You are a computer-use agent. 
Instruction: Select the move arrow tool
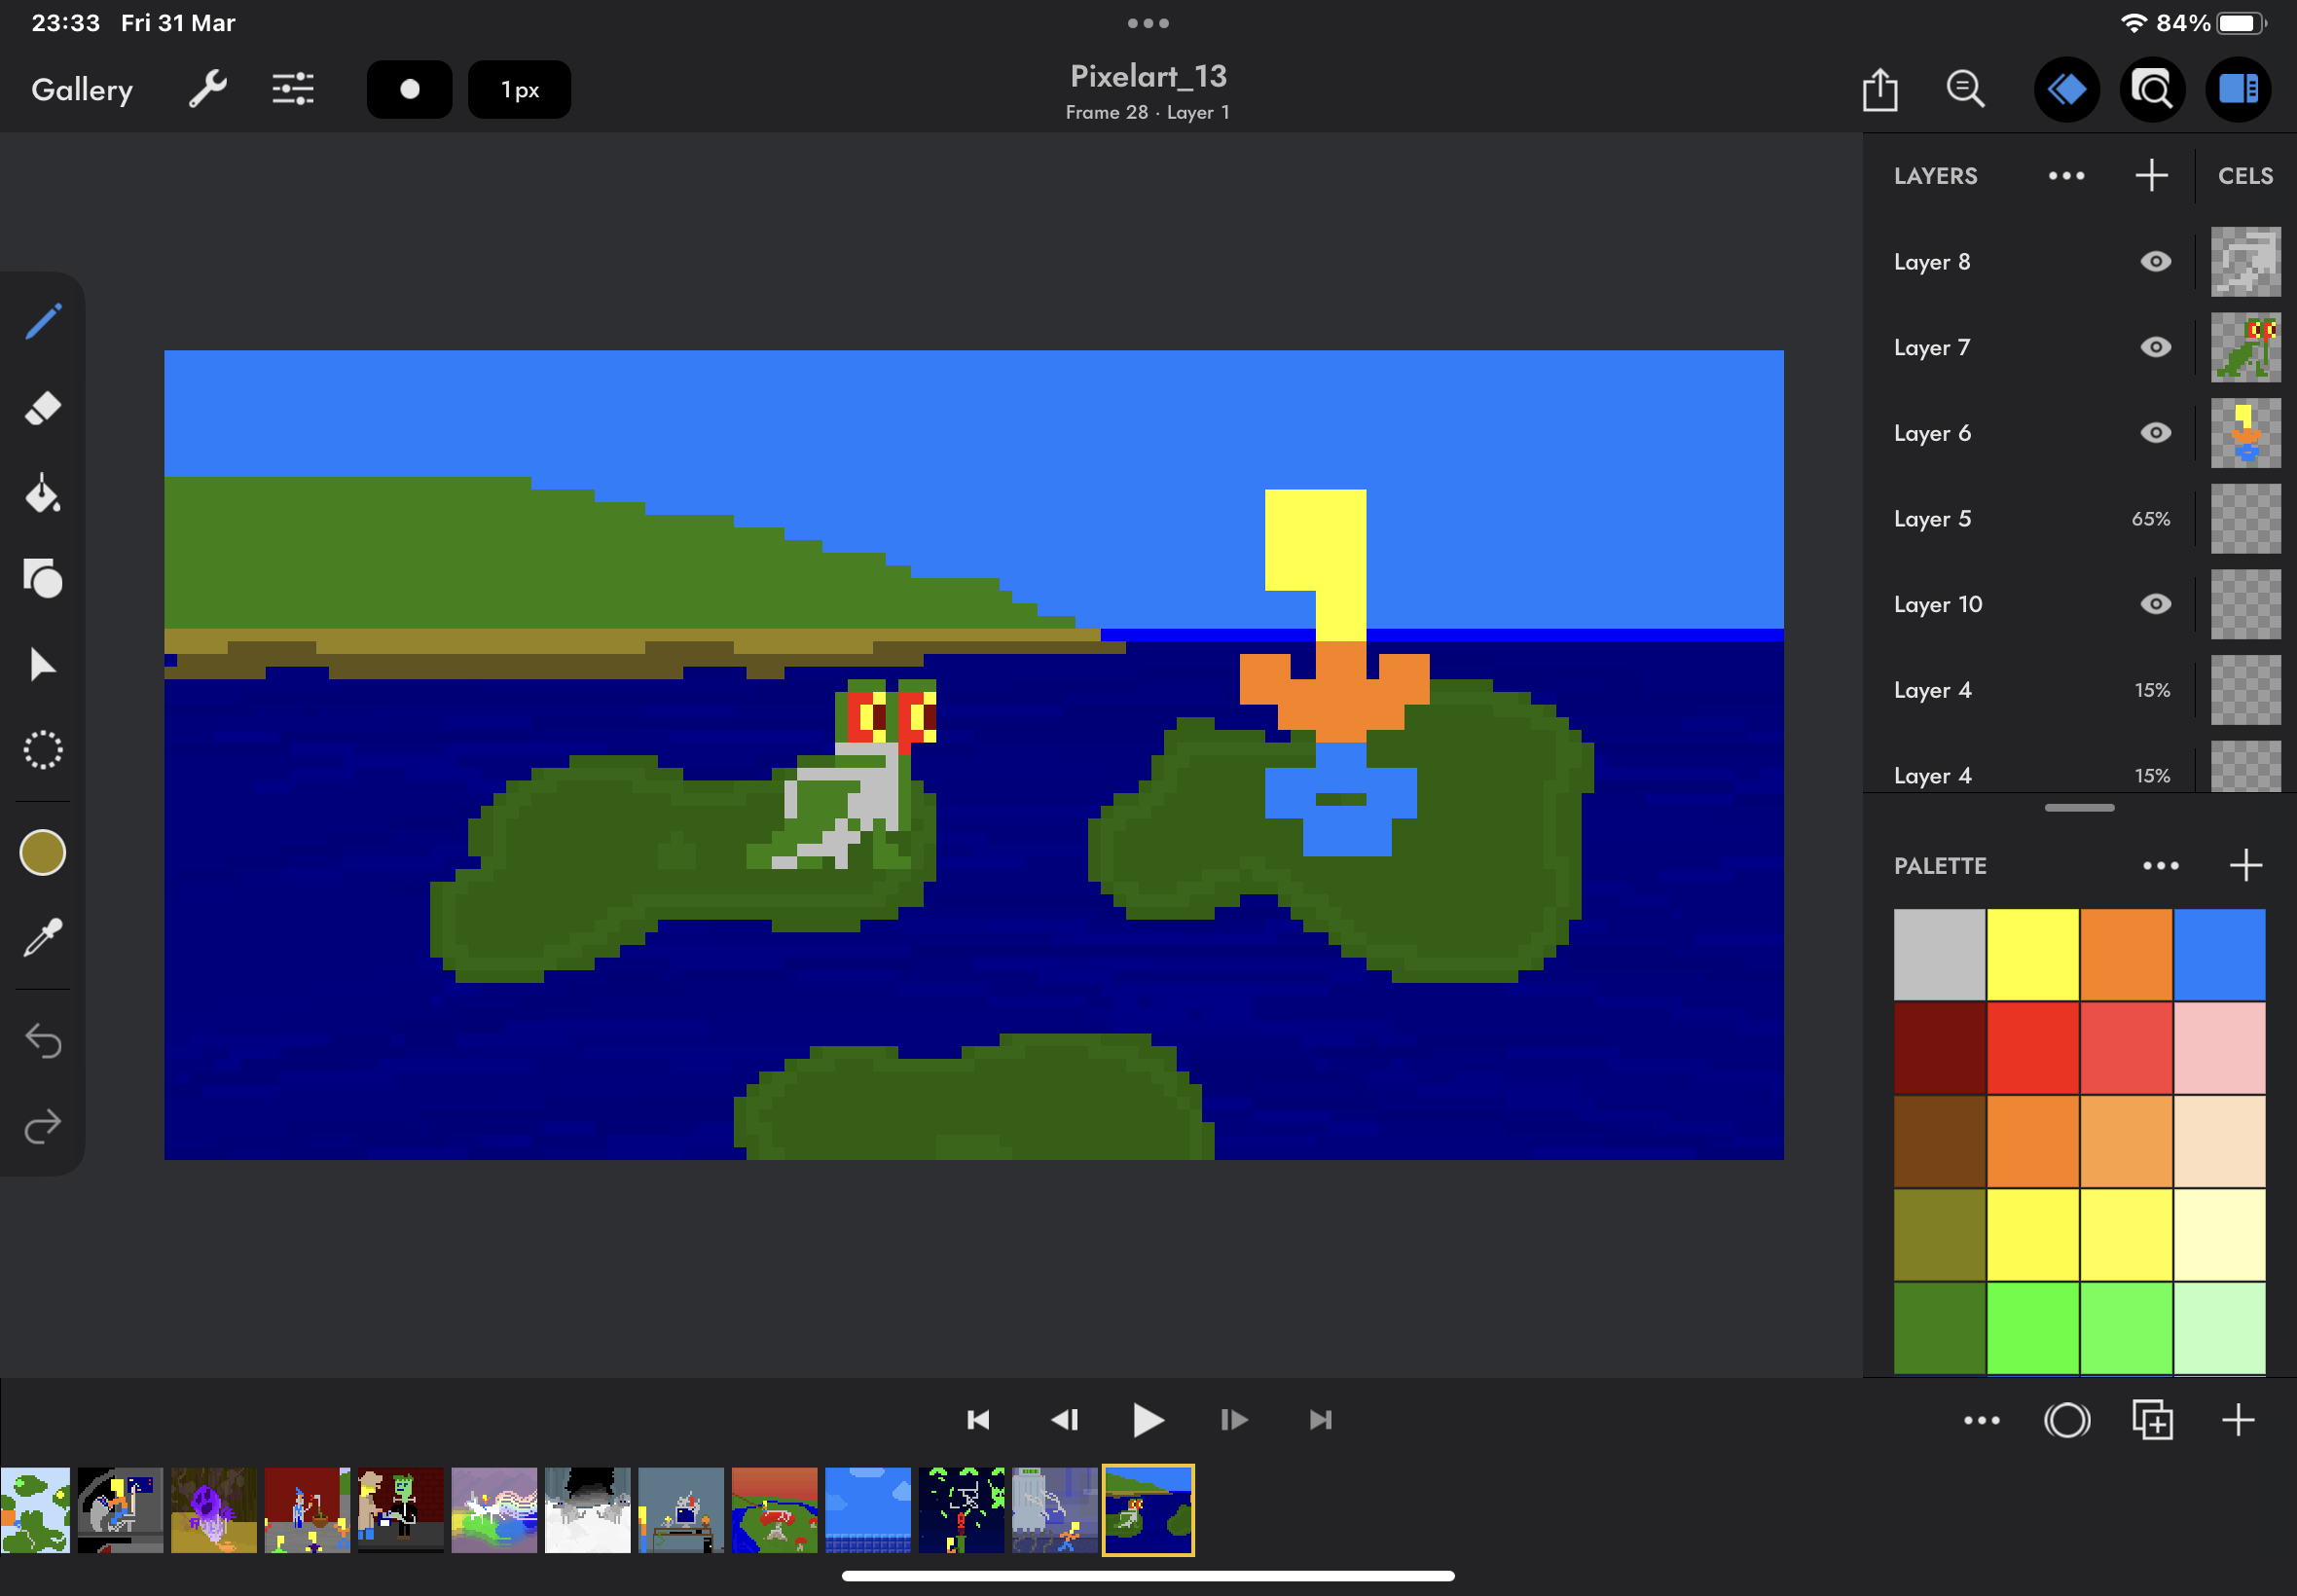43,665
